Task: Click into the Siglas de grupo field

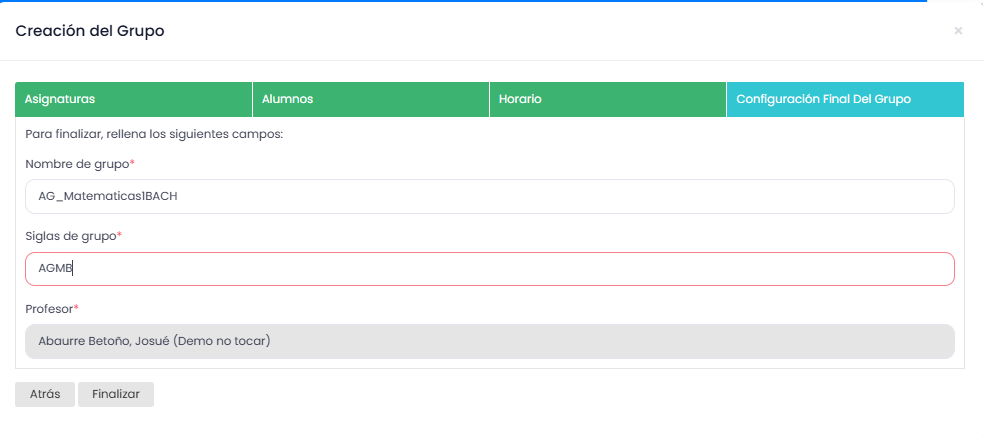Action: 489,269
